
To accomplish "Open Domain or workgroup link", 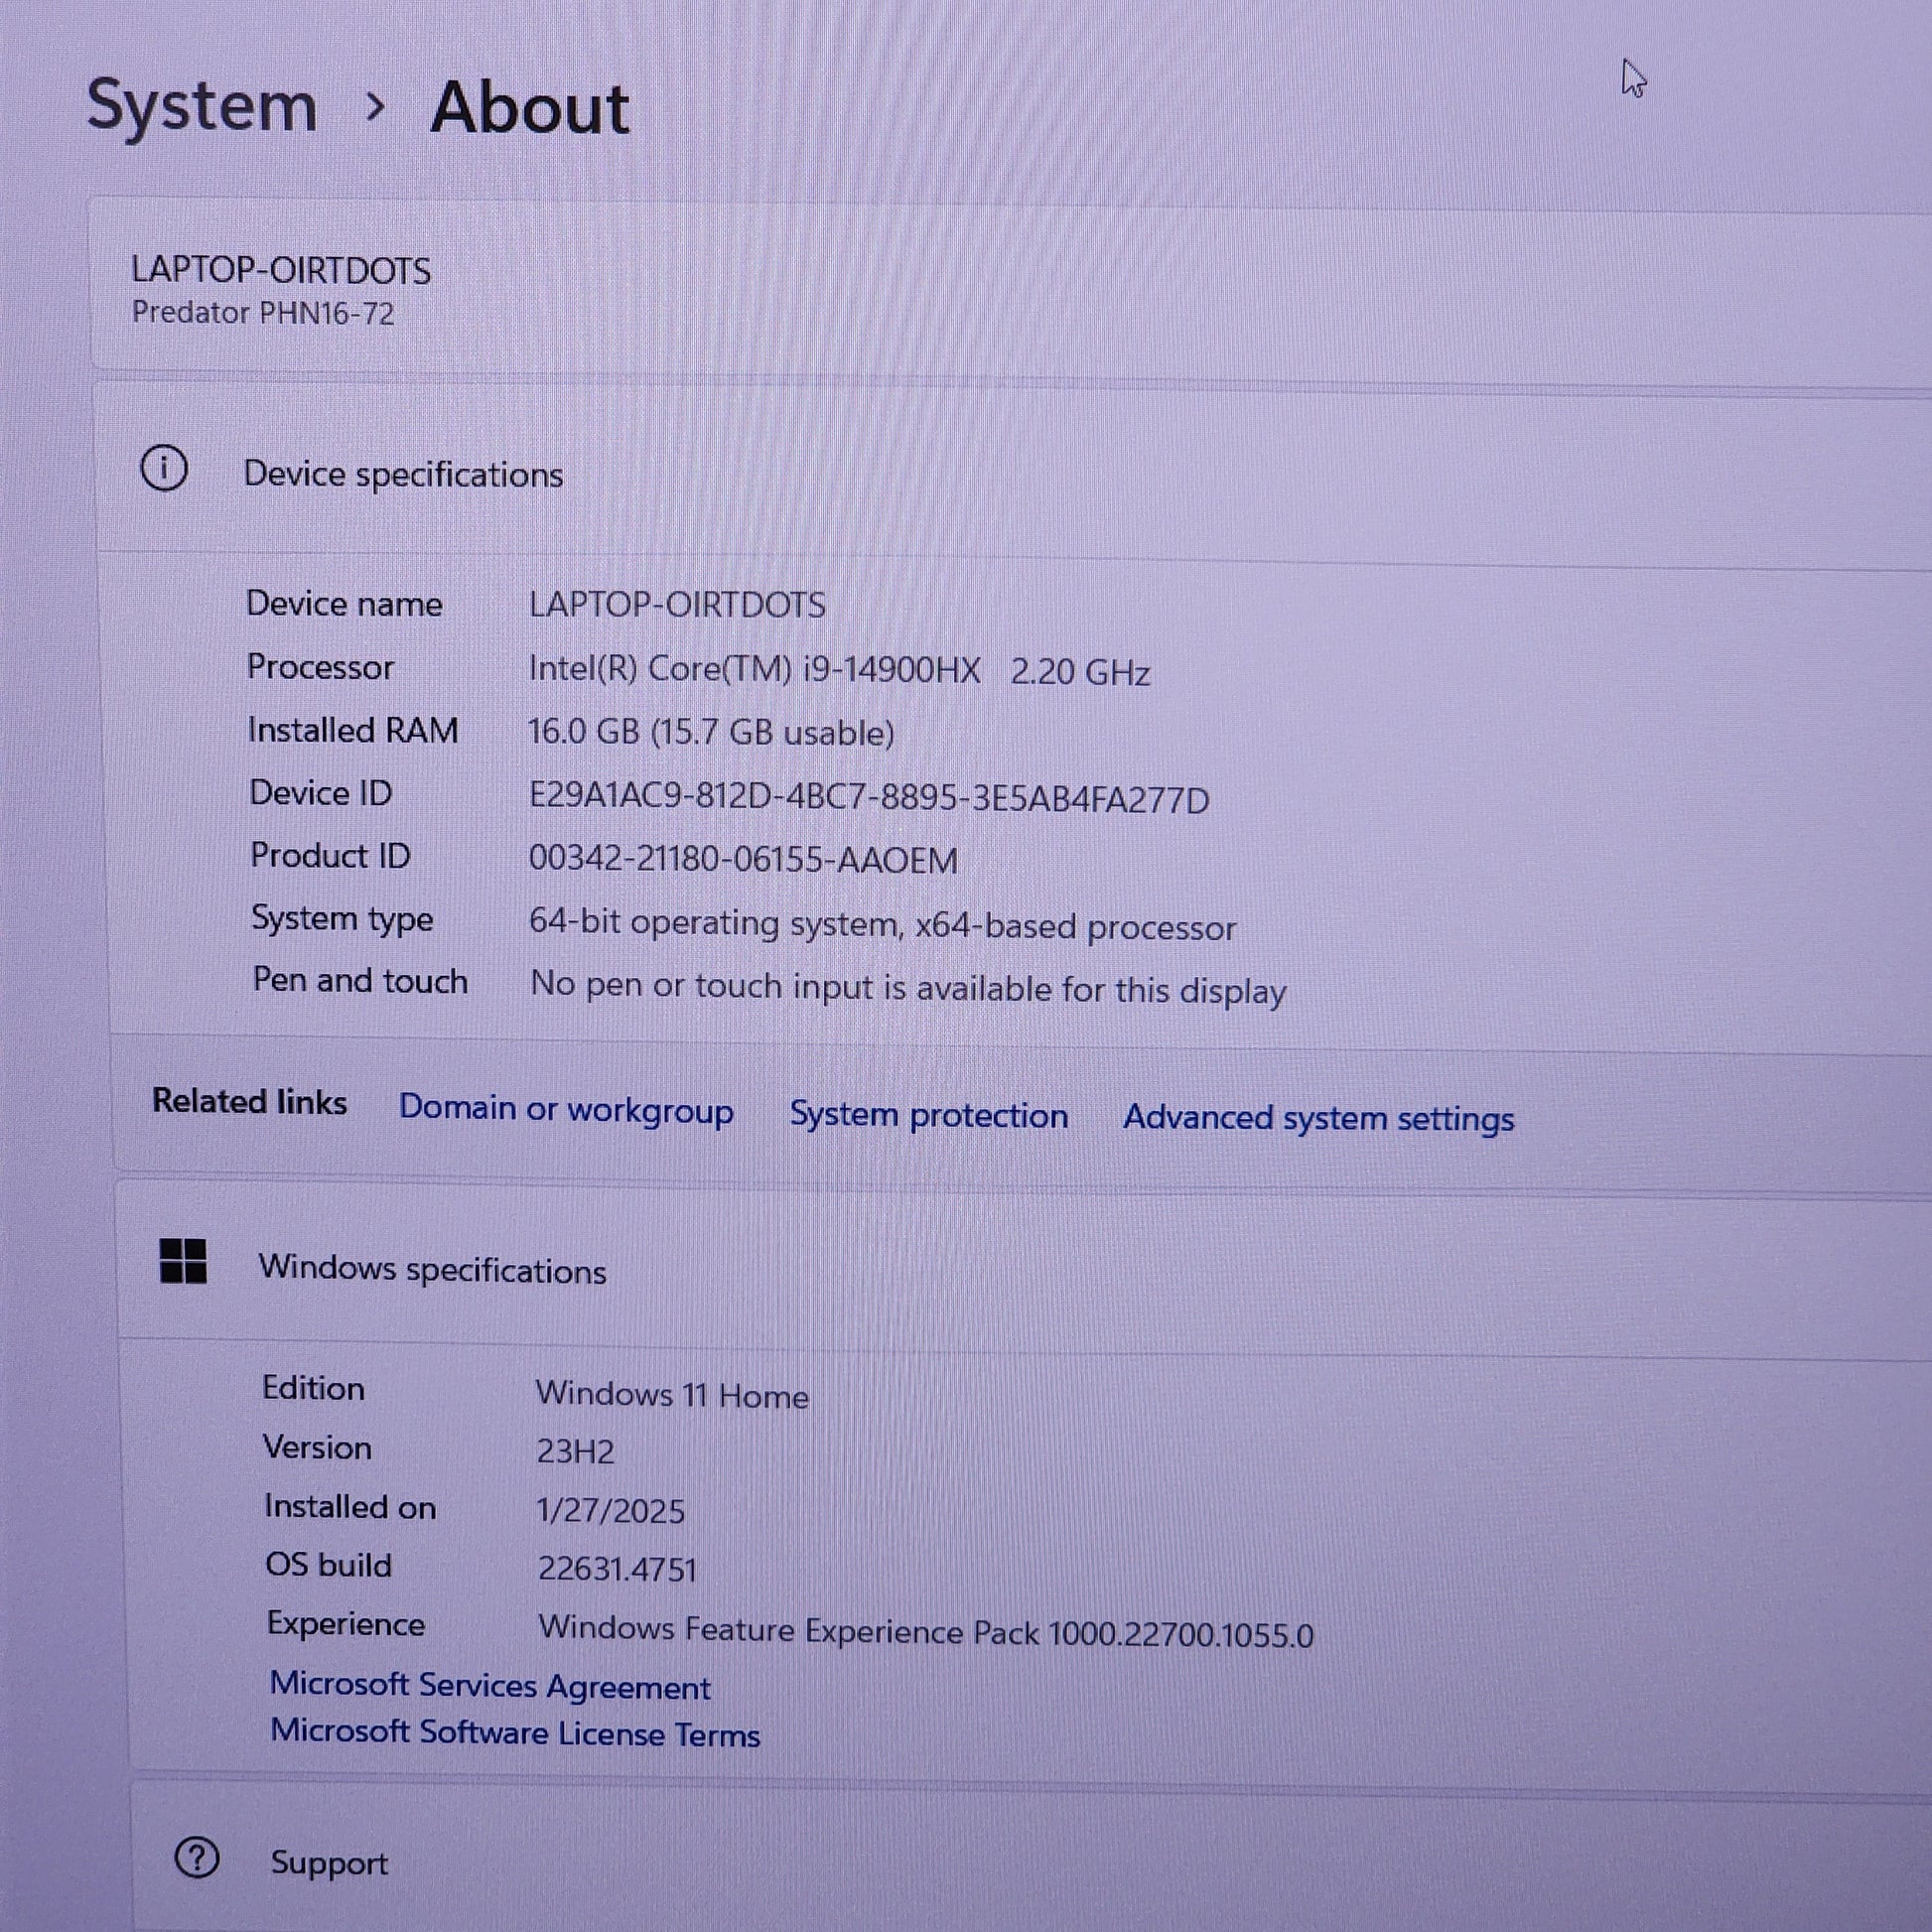I will [x=566, y=1109].
